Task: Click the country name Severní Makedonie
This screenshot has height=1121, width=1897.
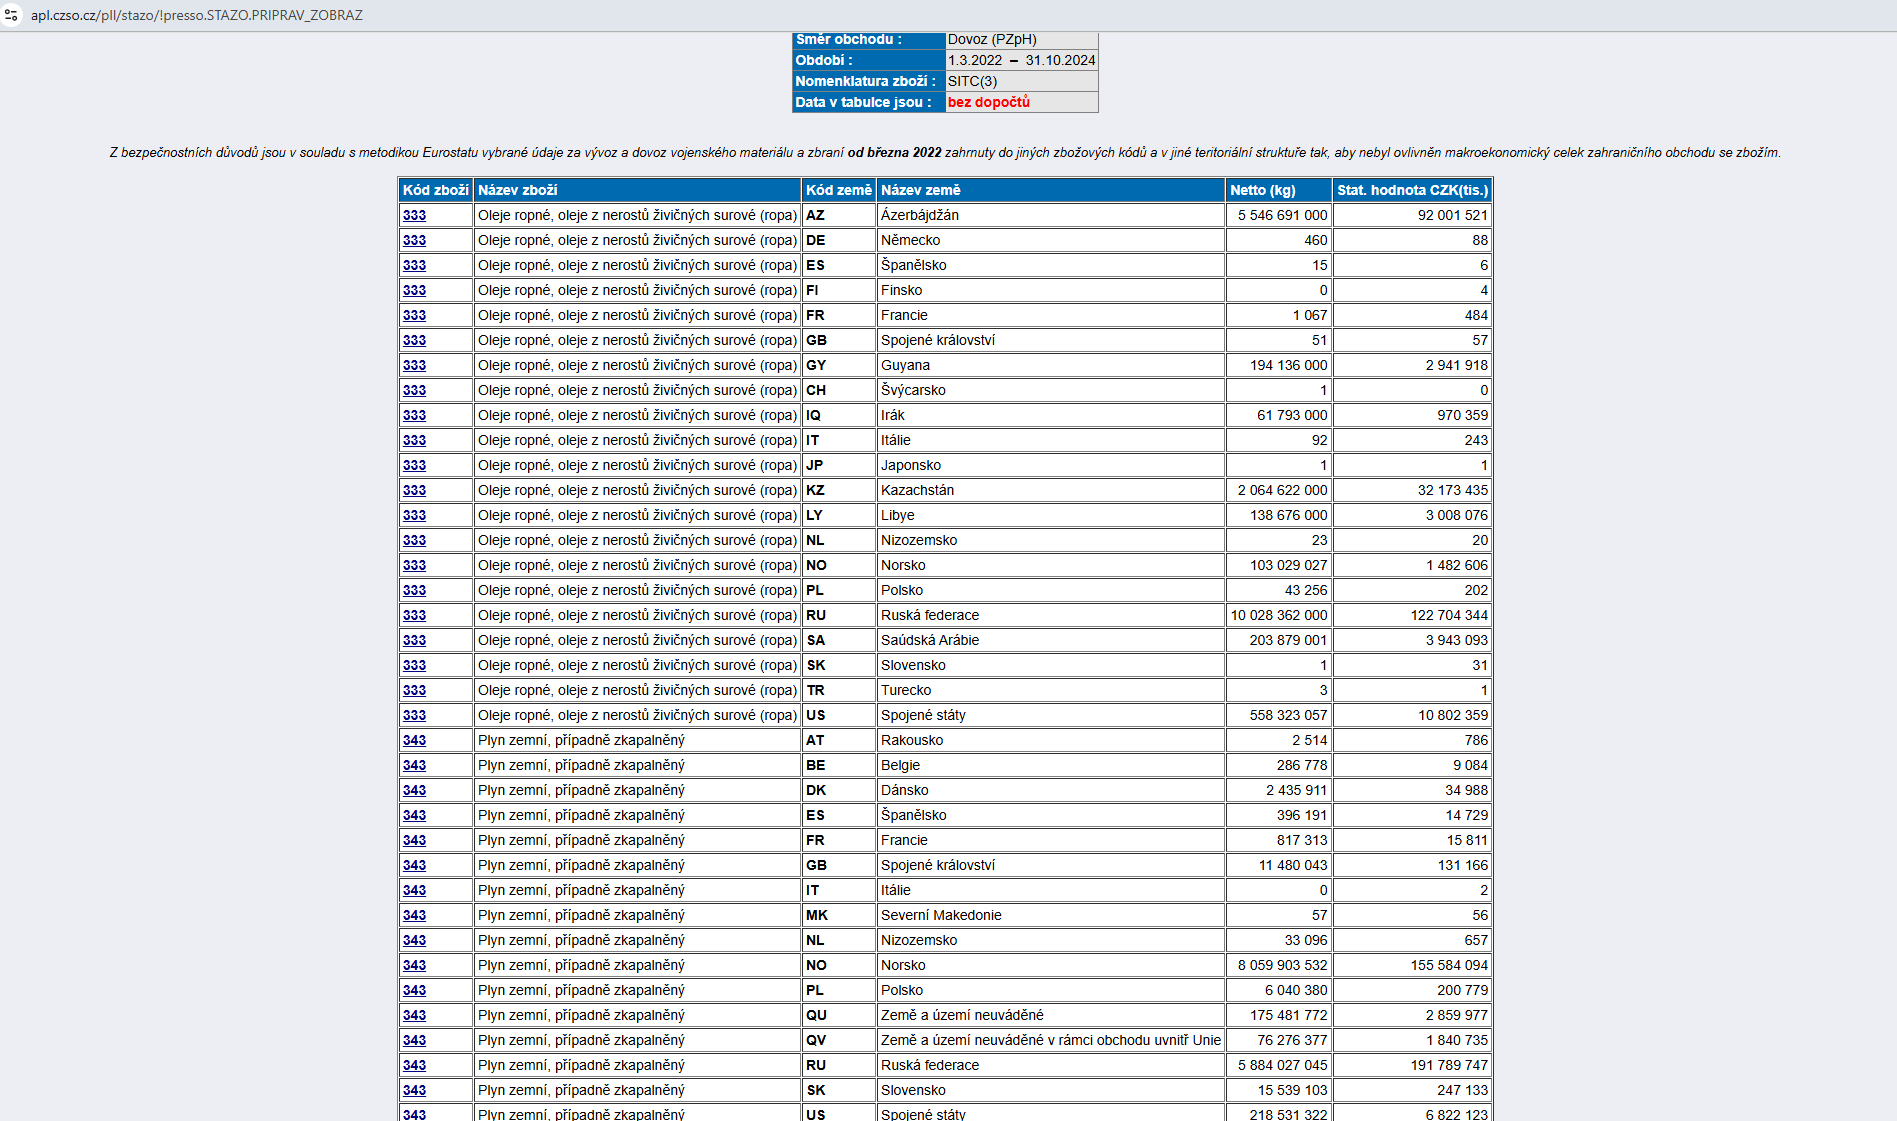Action: point(941,915)
